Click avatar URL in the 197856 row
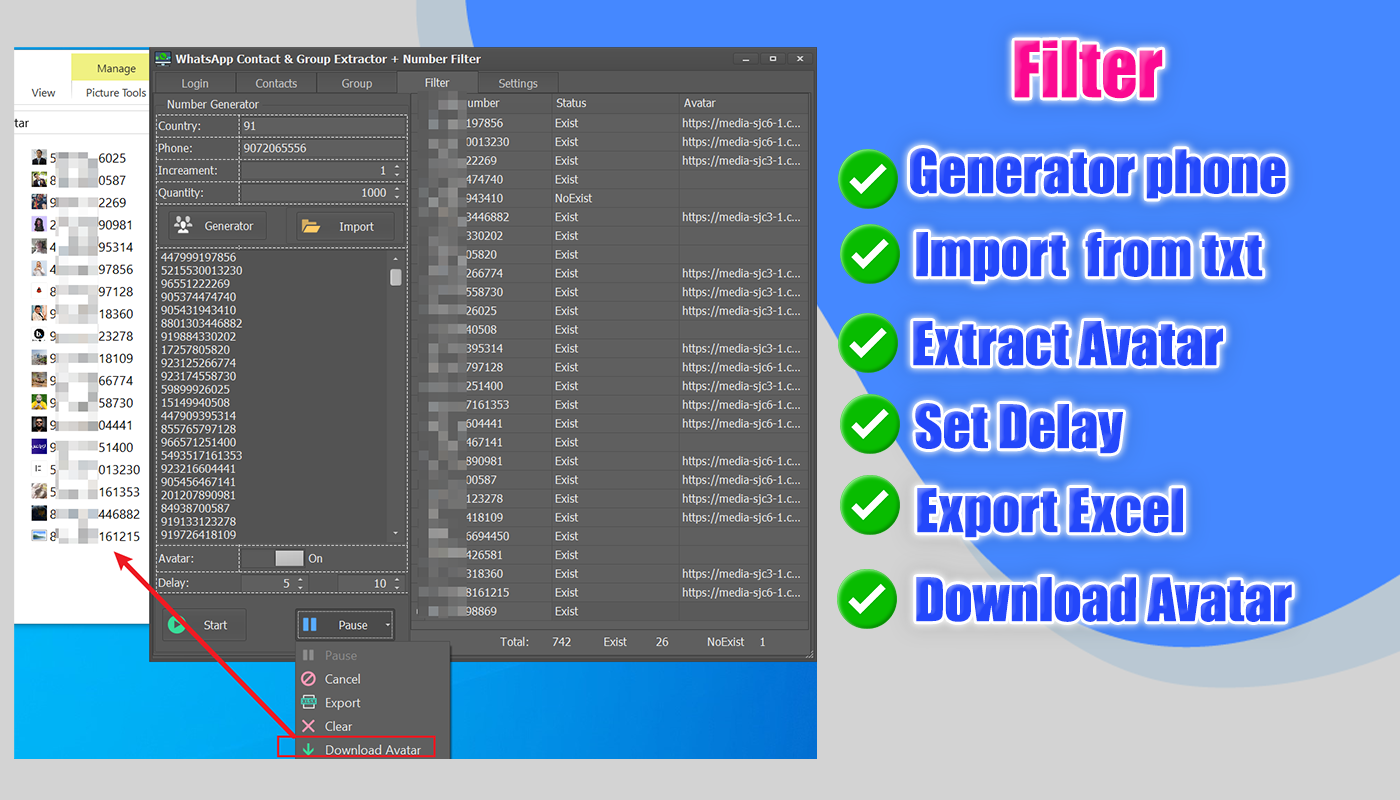The image size is (1400, 800). pyautogui.click(x=742, y=123)
